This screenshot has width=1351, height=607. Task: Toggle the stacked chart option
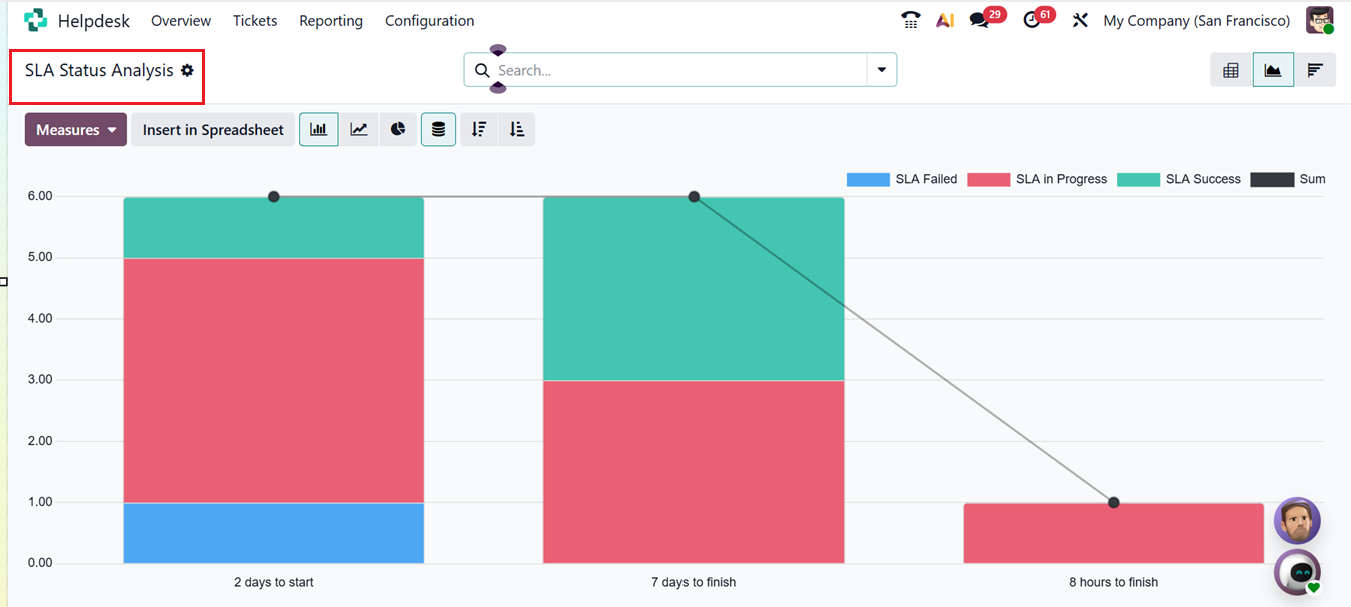tap(438, 130)
